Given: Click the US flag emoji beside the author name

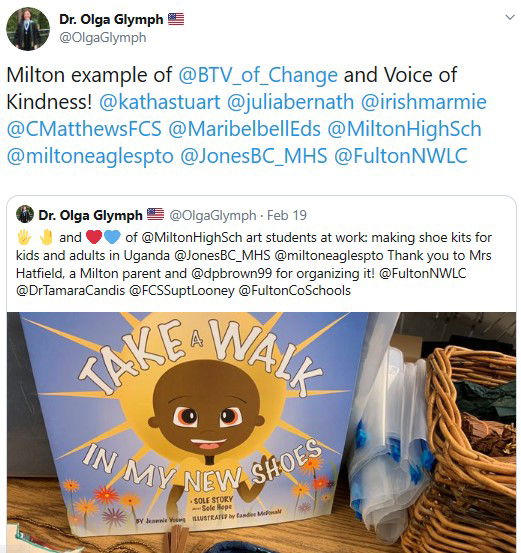Looking at the screenshot, I should coord(176,19).
